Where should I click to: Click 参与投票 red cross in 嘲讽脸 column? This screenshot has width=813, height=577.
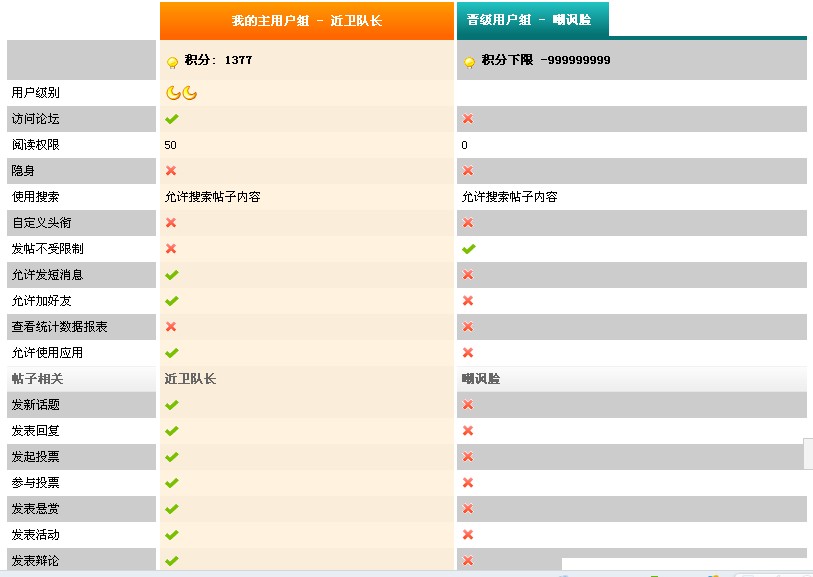click(468, 483)
